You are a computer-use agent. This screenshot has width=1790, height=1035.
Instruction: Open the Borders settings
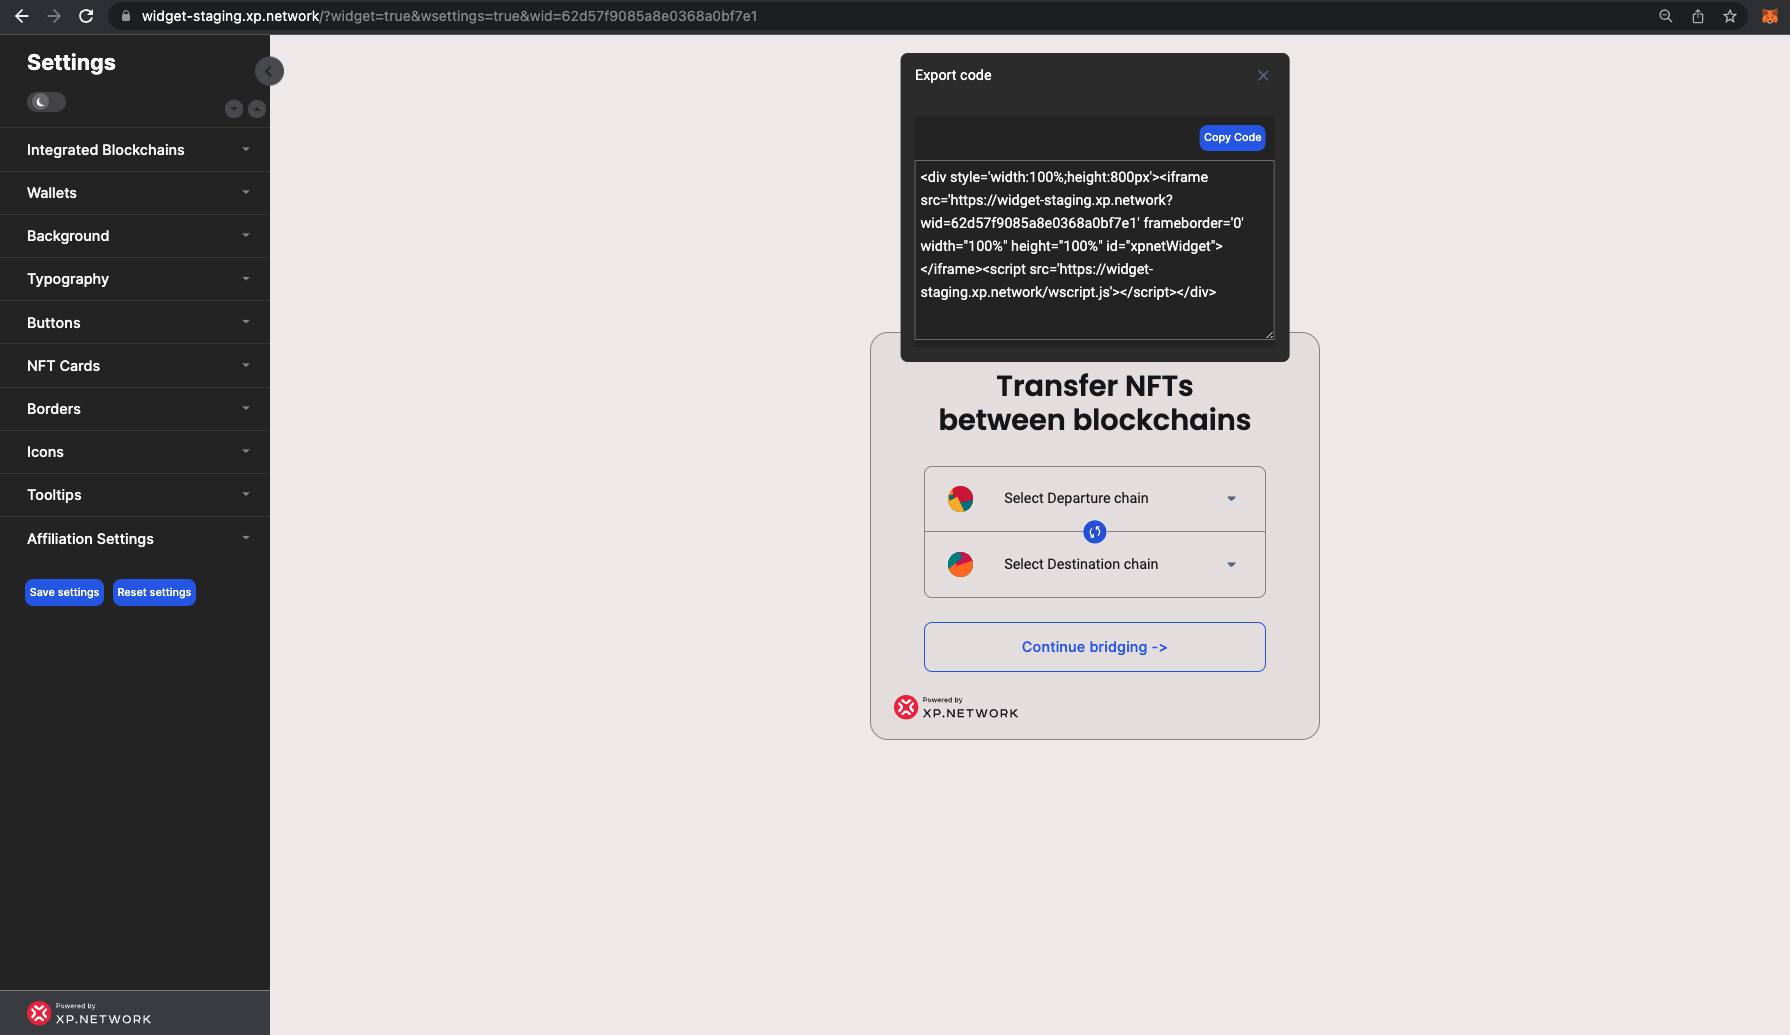135,409
